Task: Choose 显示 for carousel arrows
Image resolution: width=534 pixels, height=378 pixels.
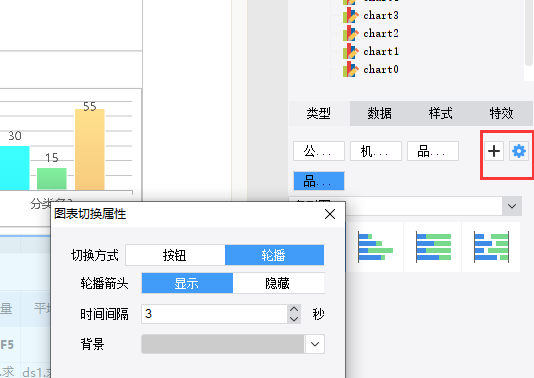Action: point(187,283)
